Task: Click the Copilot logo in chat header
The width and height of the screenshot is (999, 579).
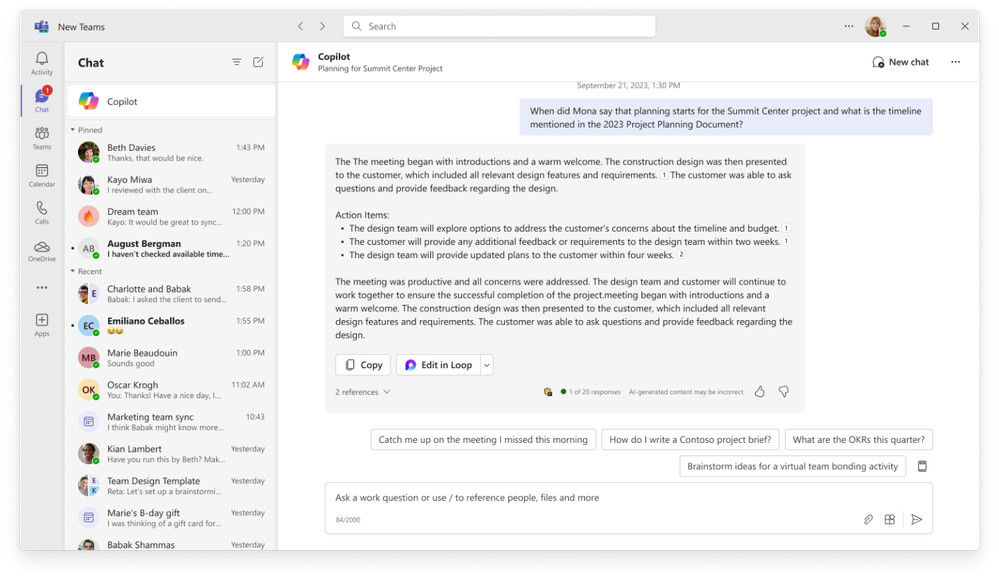Action: (x=301, y=62)
